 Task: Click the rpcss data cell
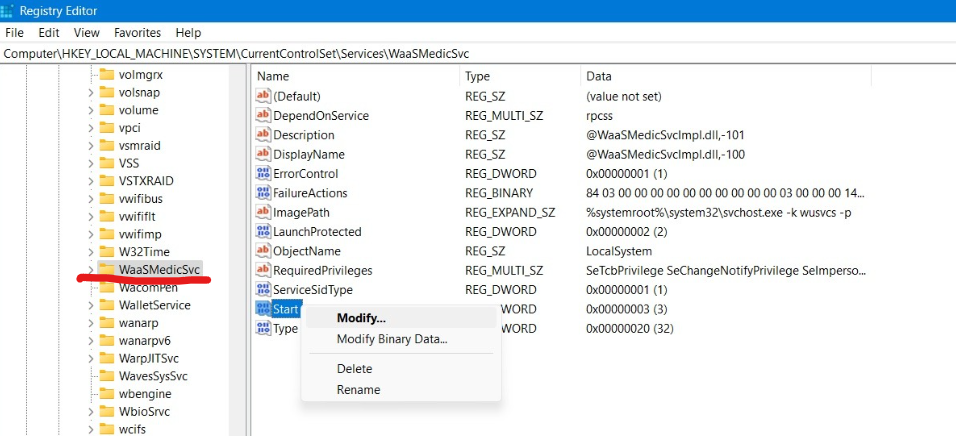(x=599, y=116)
